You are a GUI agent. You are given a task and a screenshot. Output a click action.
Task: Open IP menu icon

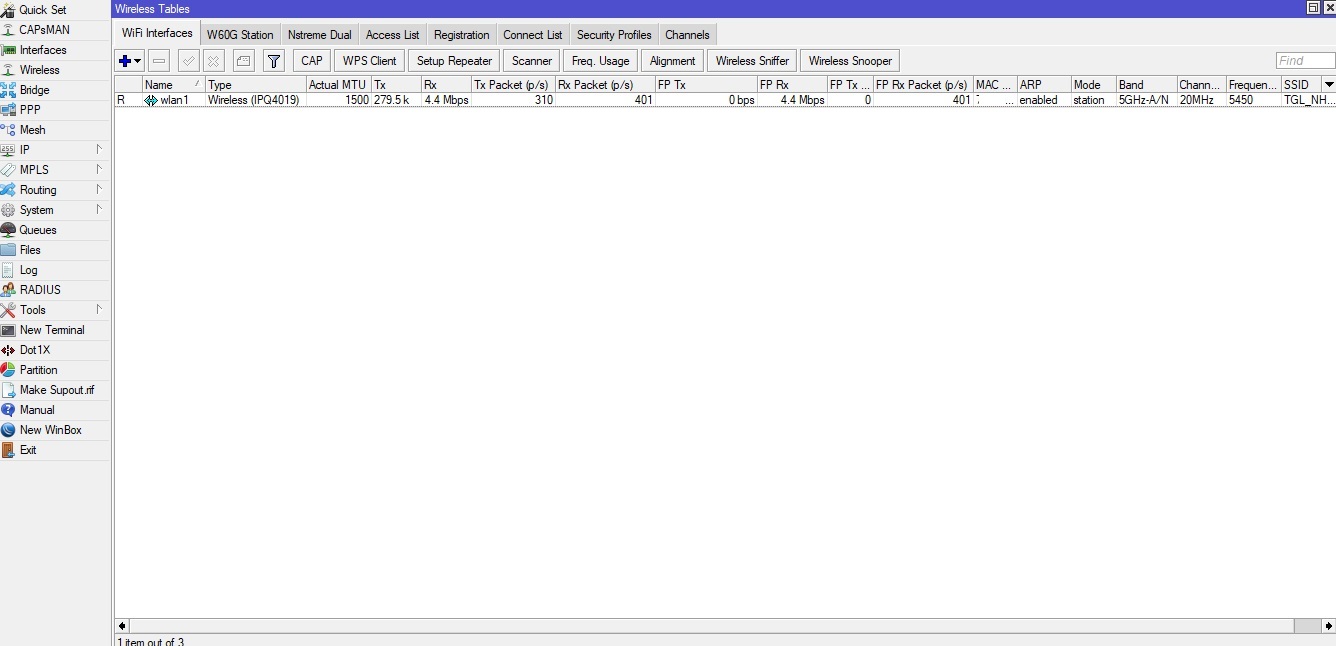(8, 150)
